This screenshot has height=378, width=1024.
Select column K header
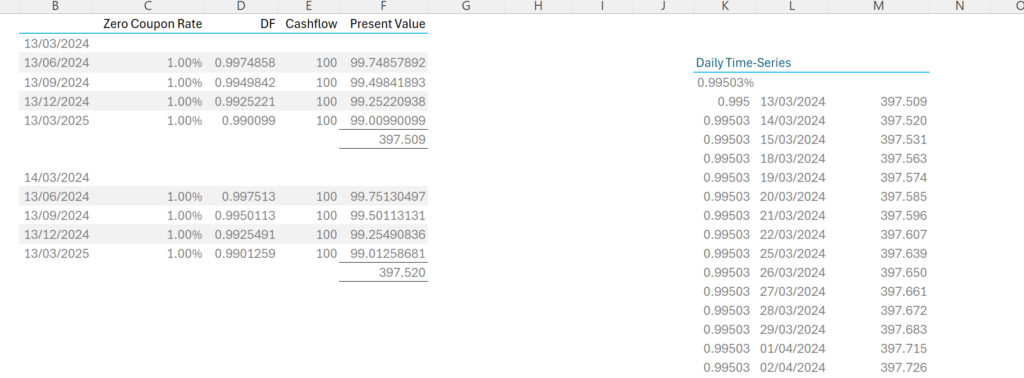[726, 6]
